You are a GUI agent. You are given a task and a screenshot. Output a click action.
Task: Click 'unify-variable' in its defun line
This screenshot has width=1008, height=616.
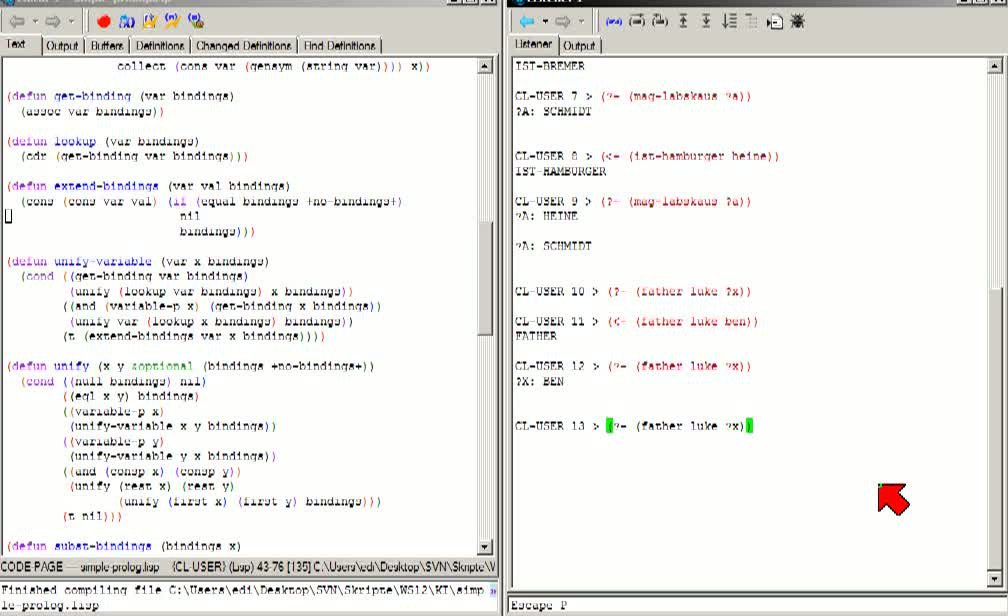(103, 261)
